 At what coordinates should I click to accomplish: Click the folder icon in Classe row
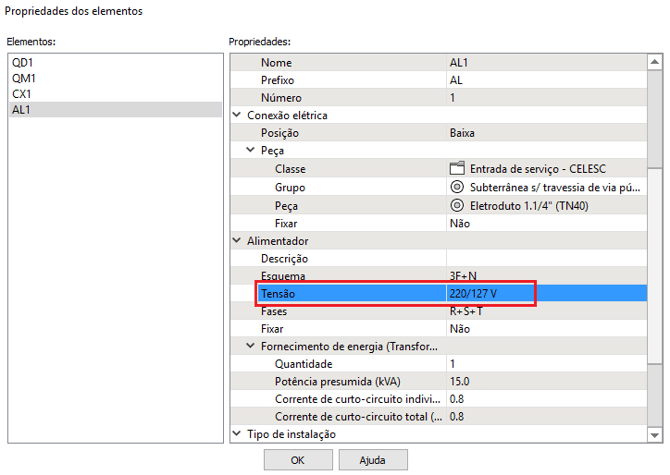[458, 169]
